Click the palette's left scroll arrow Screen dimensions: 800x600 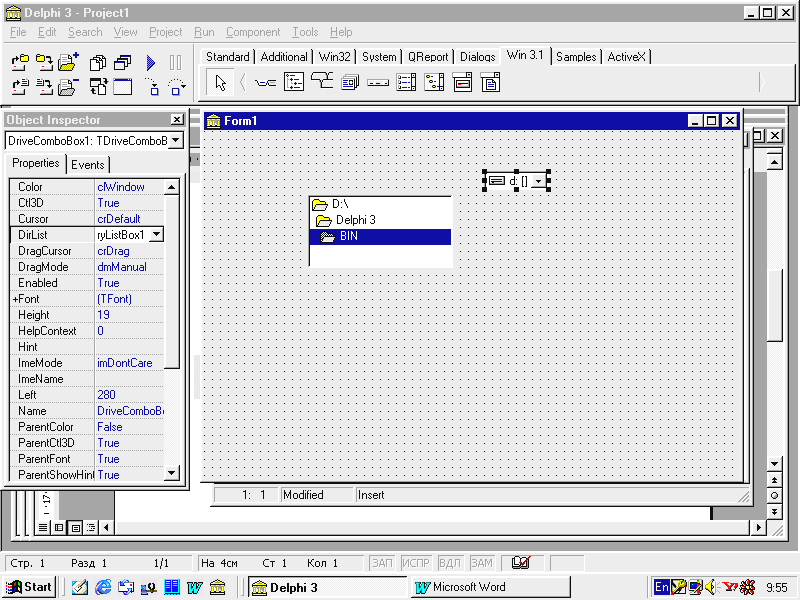pyautogui.click(x=243, y=82)
